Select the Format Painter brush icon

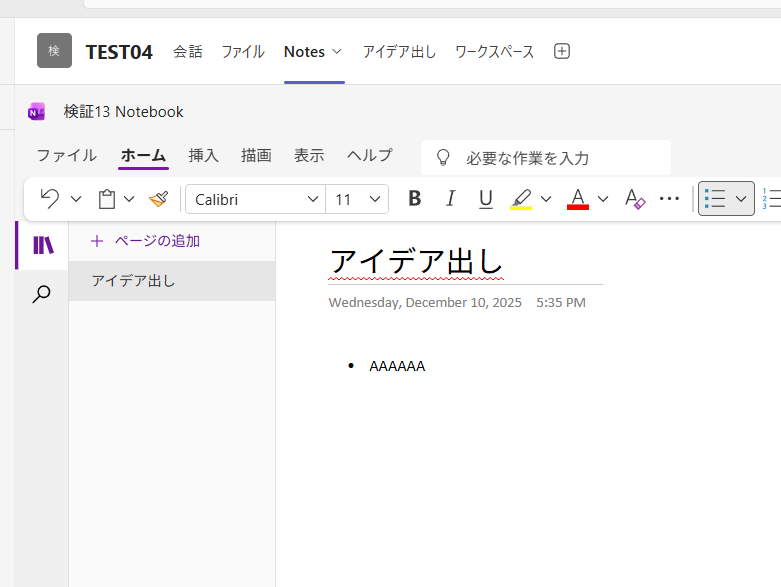point(158,199)
